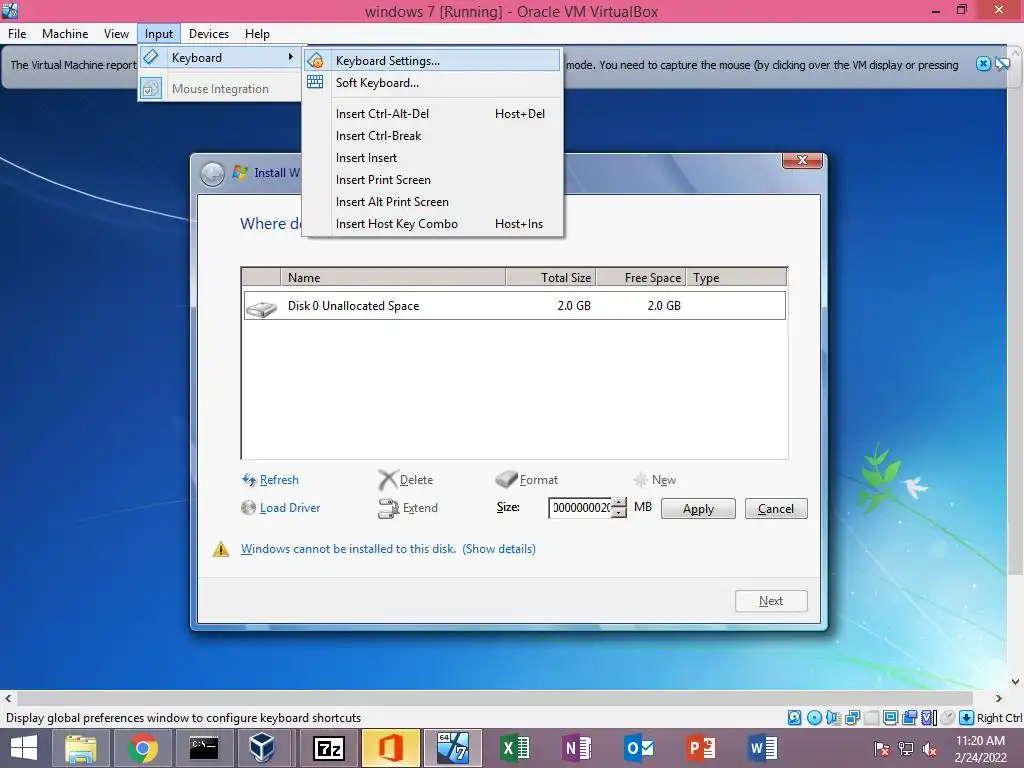Viewport: 1024px width, 768px height.
Task: Open the Help menu
Action: 257,34
